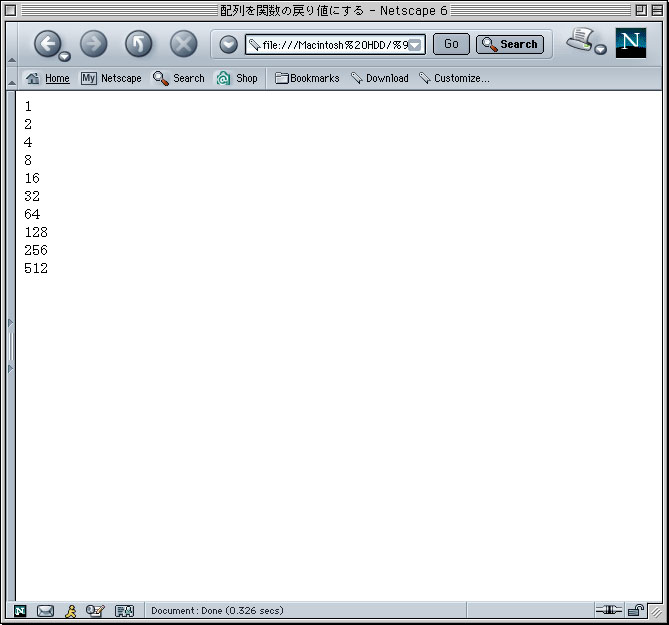Click the Stop loading button

[183, 44]
